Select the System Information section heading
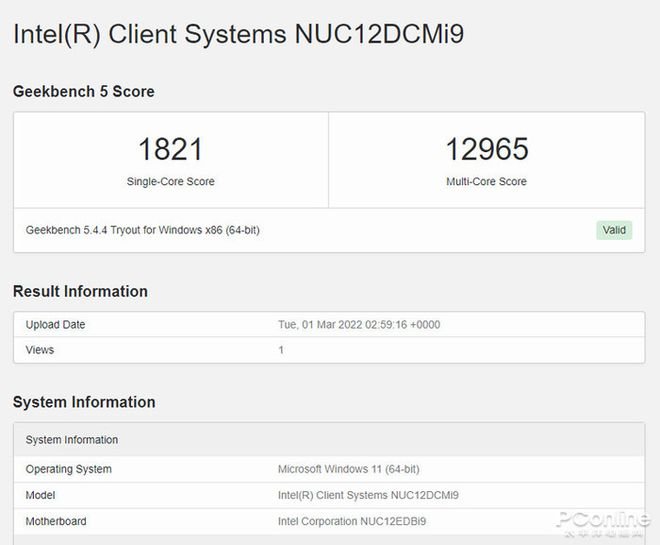Viewport: 660px width, 545px height. tap(84, 402)
